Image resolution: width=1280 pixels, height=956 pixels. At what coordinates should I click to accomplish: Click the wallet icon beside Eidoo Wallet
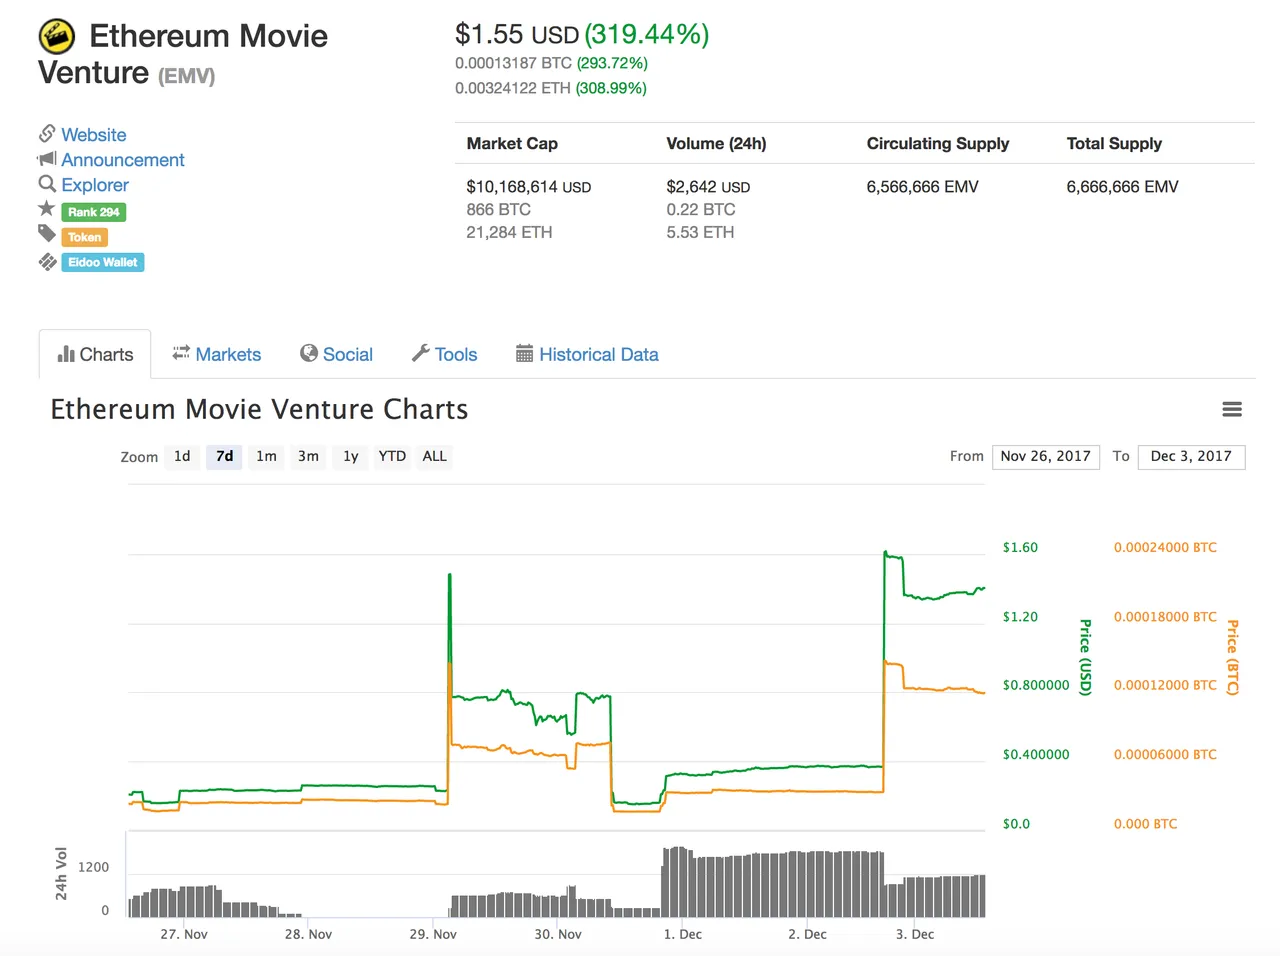coord(47,262)
